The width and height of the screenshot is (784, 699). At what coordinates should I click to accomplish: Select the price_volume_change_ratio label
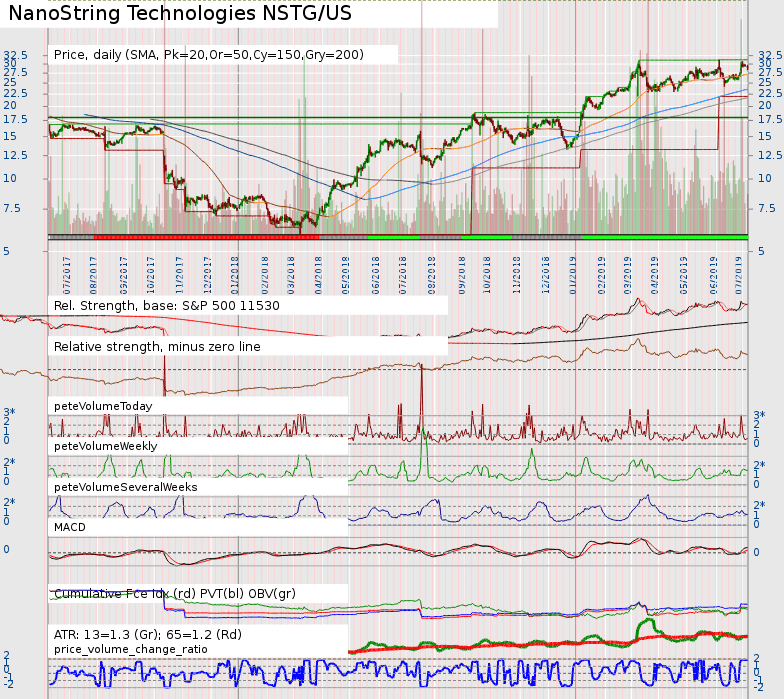(x=130, y=650)
